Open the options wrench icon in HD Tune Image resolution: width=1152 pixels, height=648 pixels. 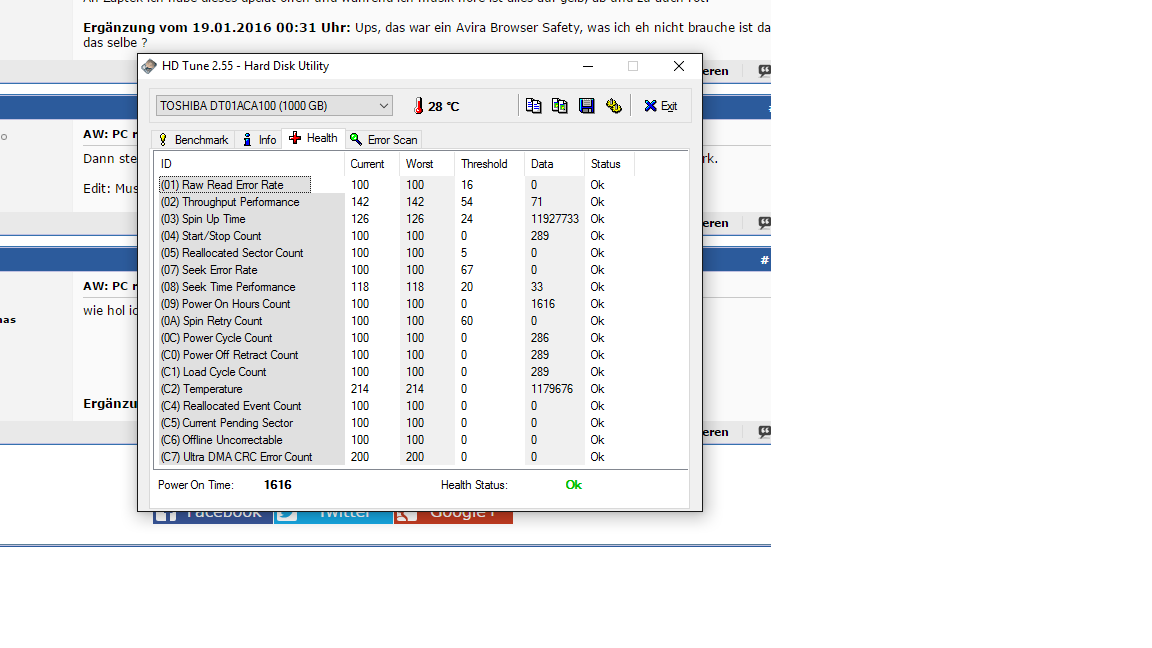point(613,106)
